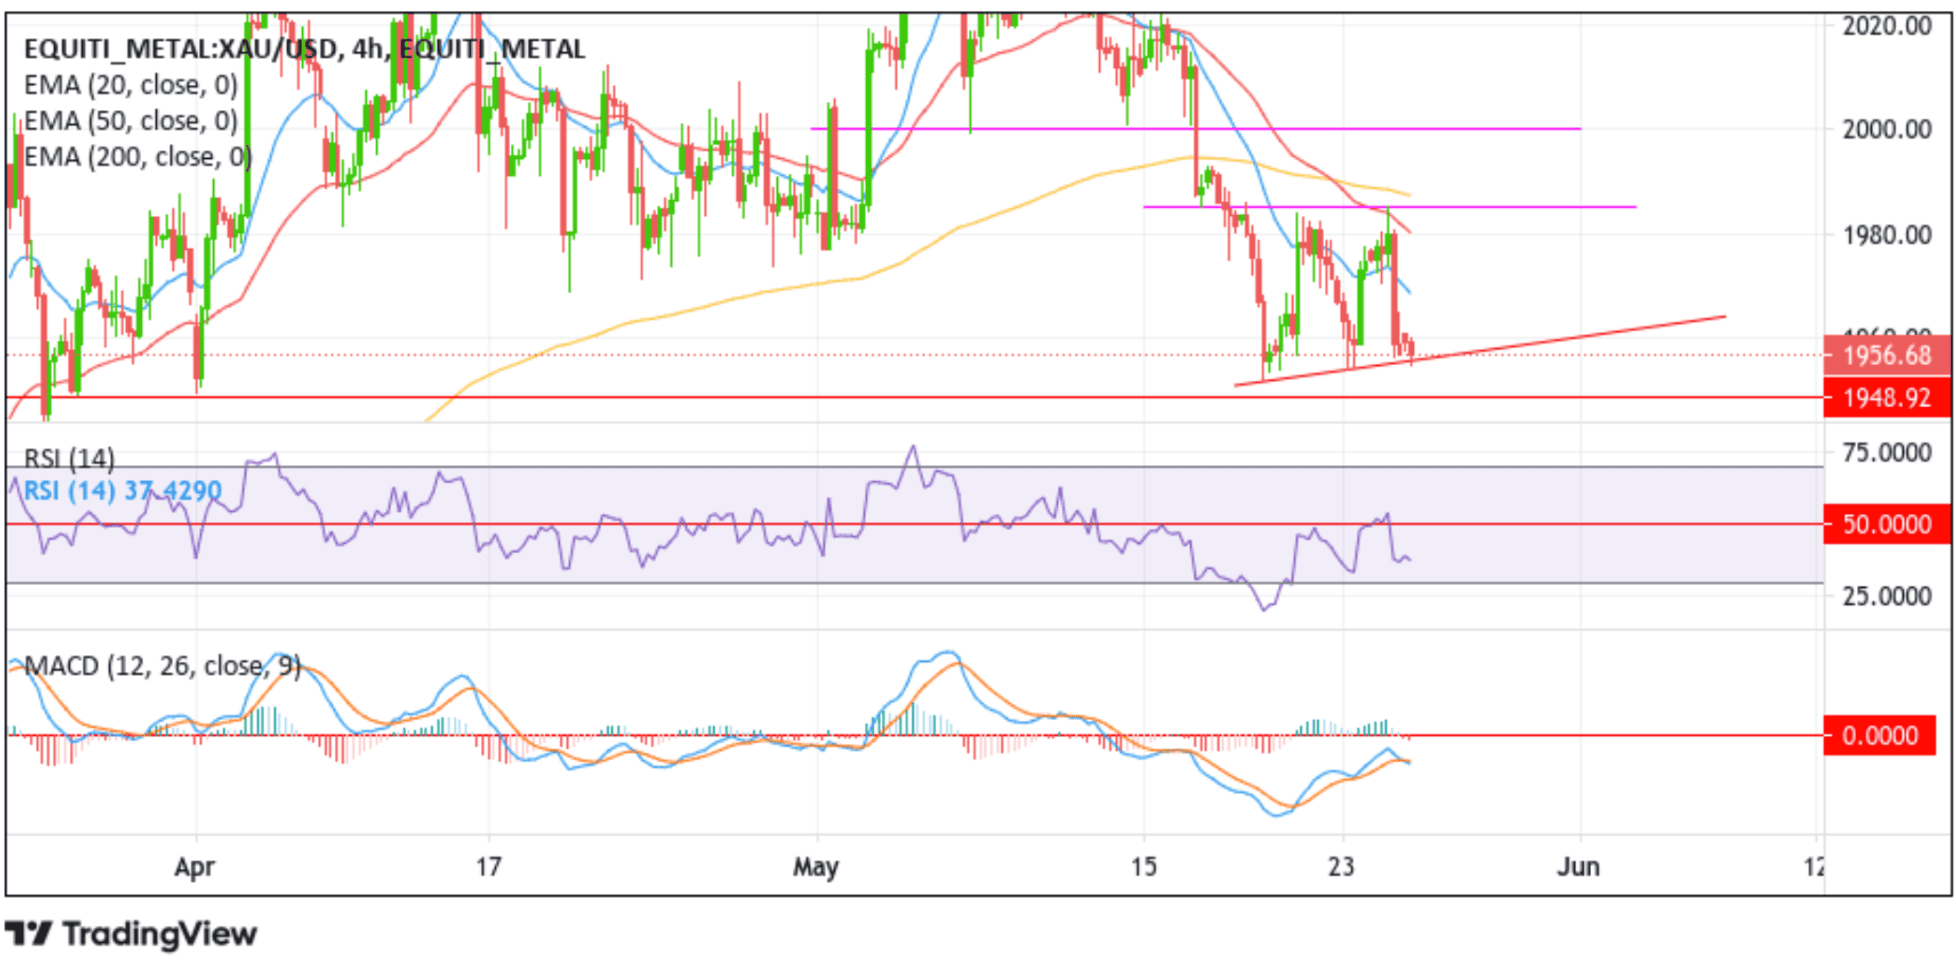1956x976 pixels.
Task: Click the TradingView logo at bottom left
Action: pyautogui.click(x=131, y=934)
